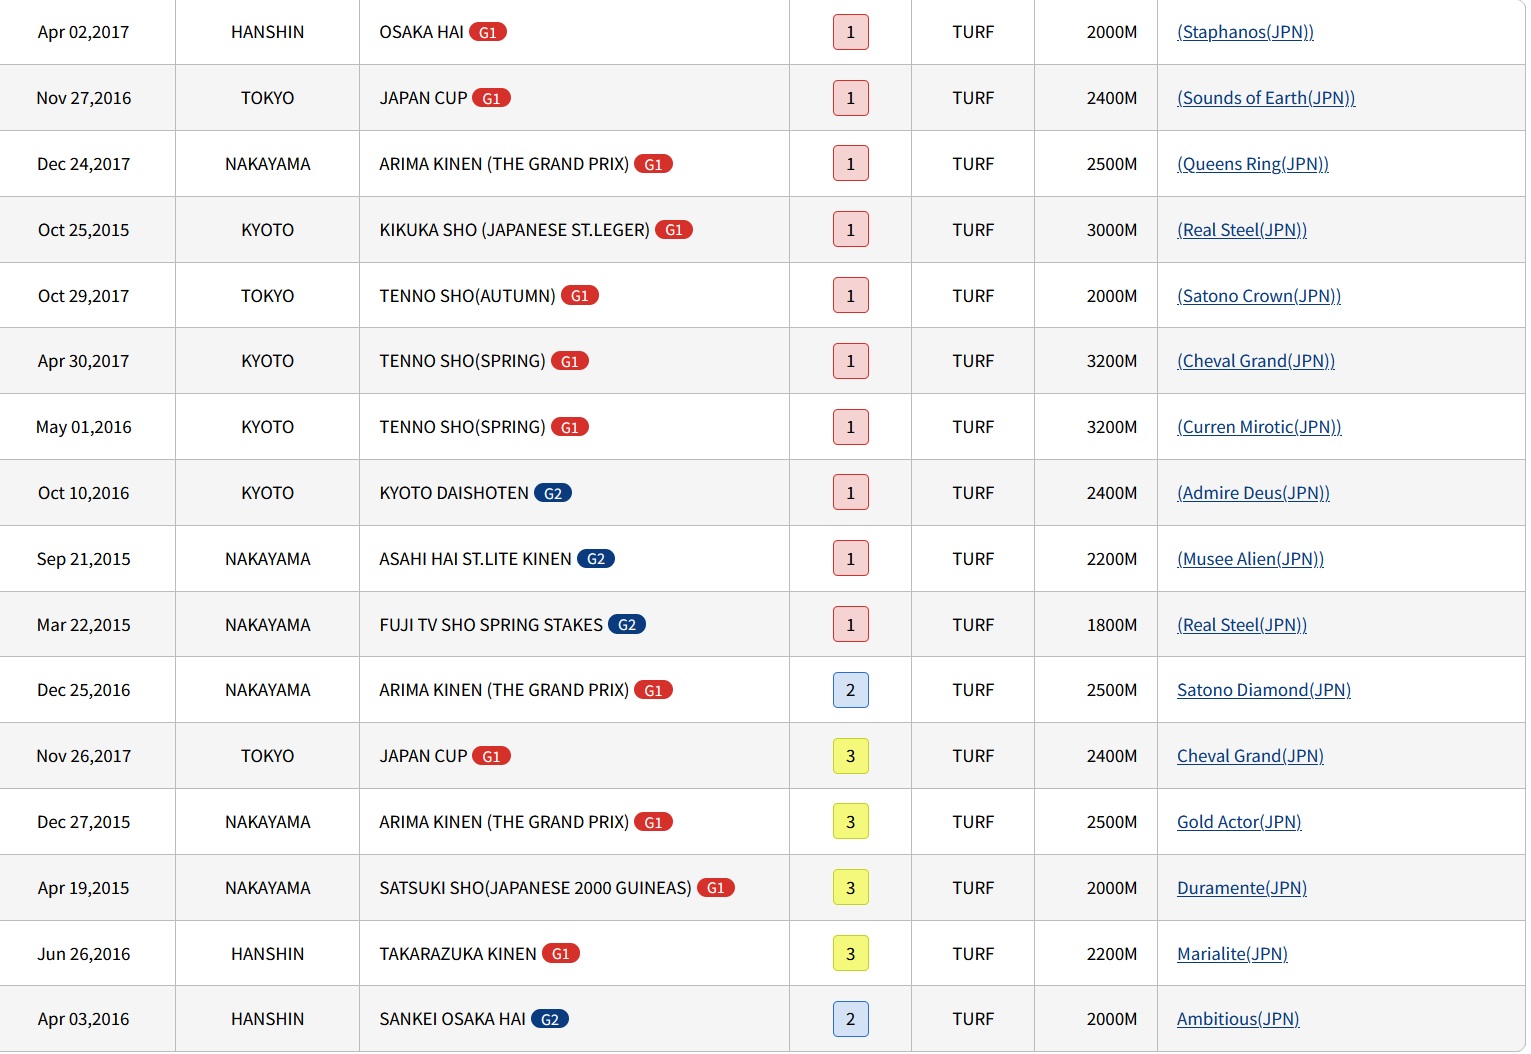Open the Marialite(JPN) link

tap(1232, 954)
